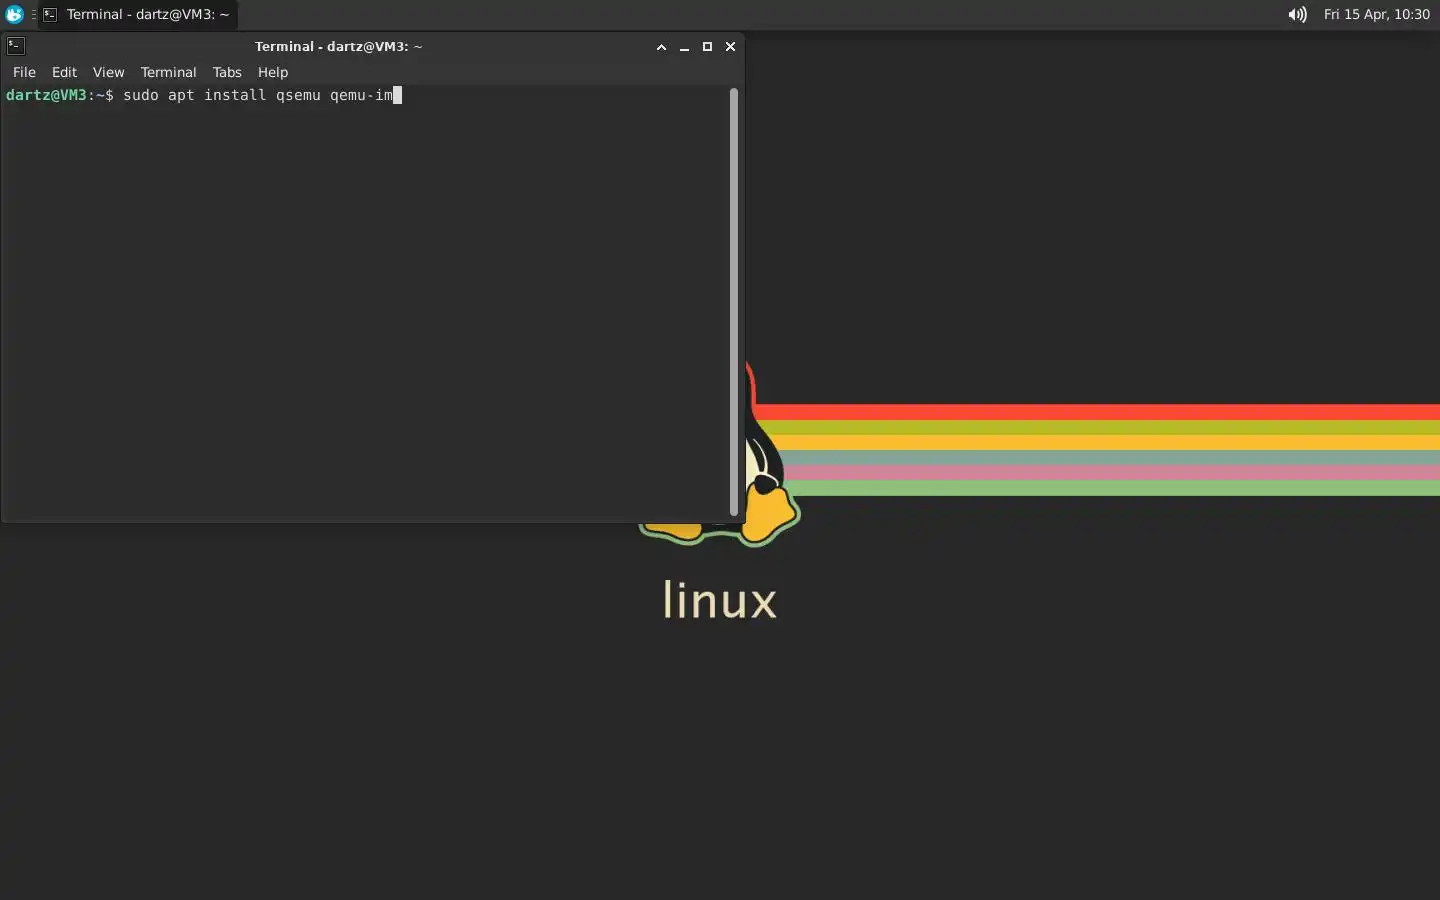Image resolution: width=1440 pixels, height=900 pixels.
Task: Select the Terminal taskbar window button
Action: pos(137,14)
